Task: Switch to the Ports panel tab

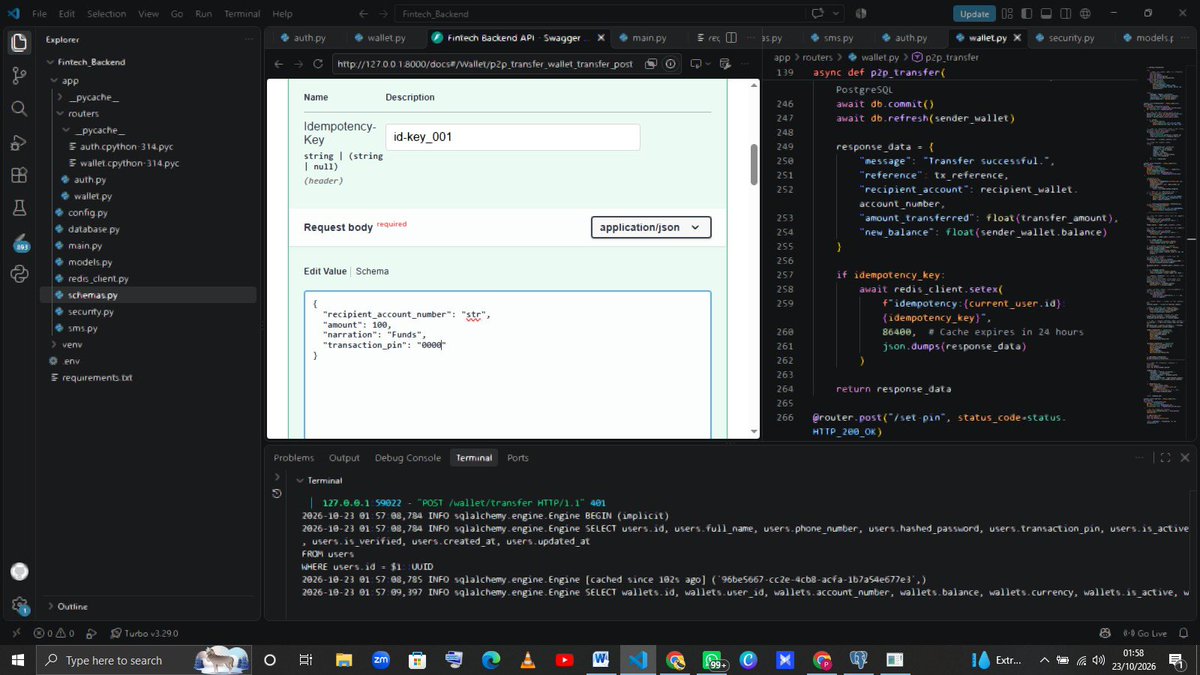Action: pyautogui.click(x=518, y=457)
